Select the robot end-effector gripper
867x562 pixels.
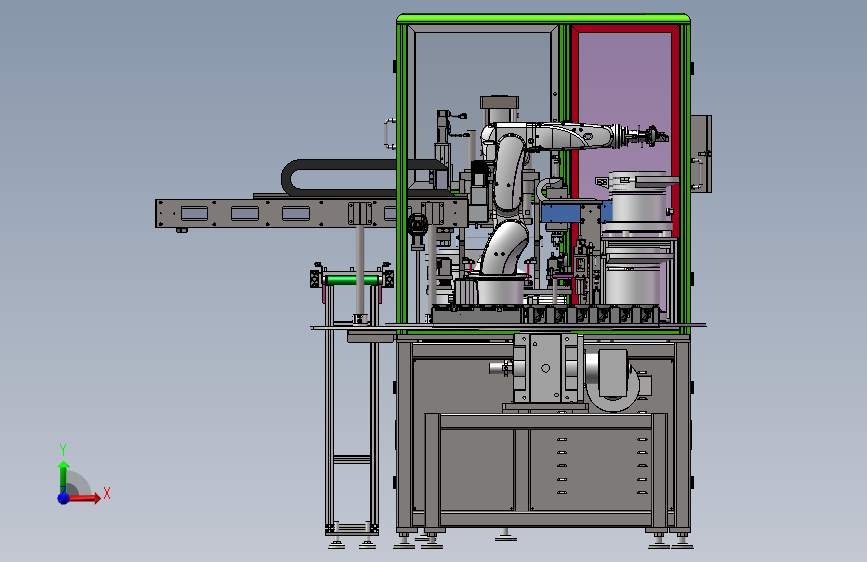pyautogui.click(x=648, y=136)
